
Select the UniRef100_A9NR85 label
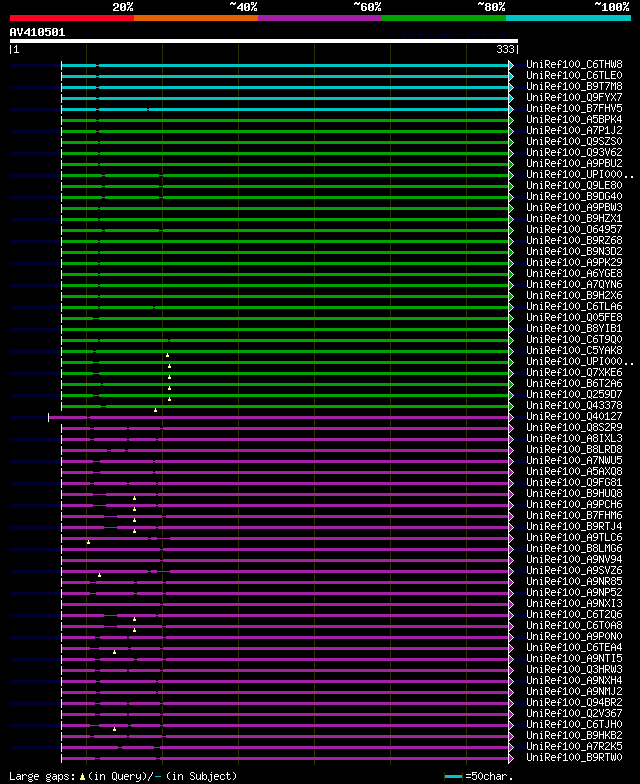pos(574,582)
